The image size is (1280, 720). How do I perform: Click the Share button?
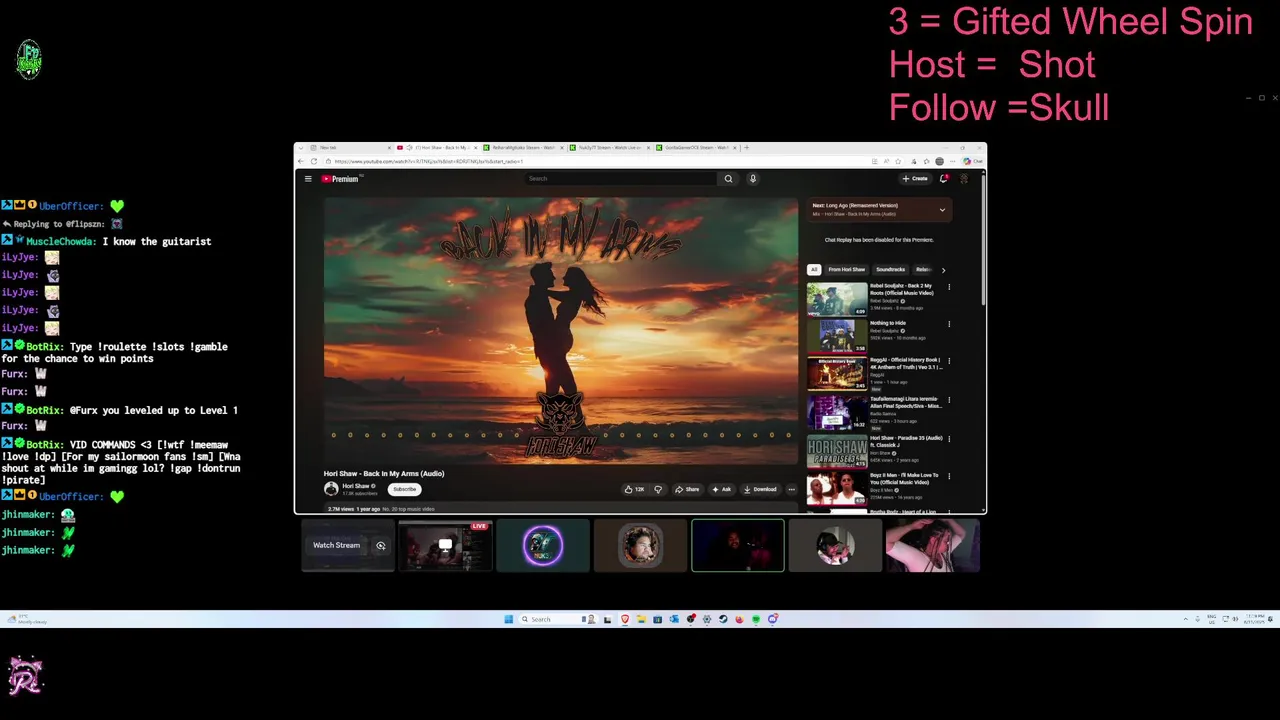click(x=687, y=489)
